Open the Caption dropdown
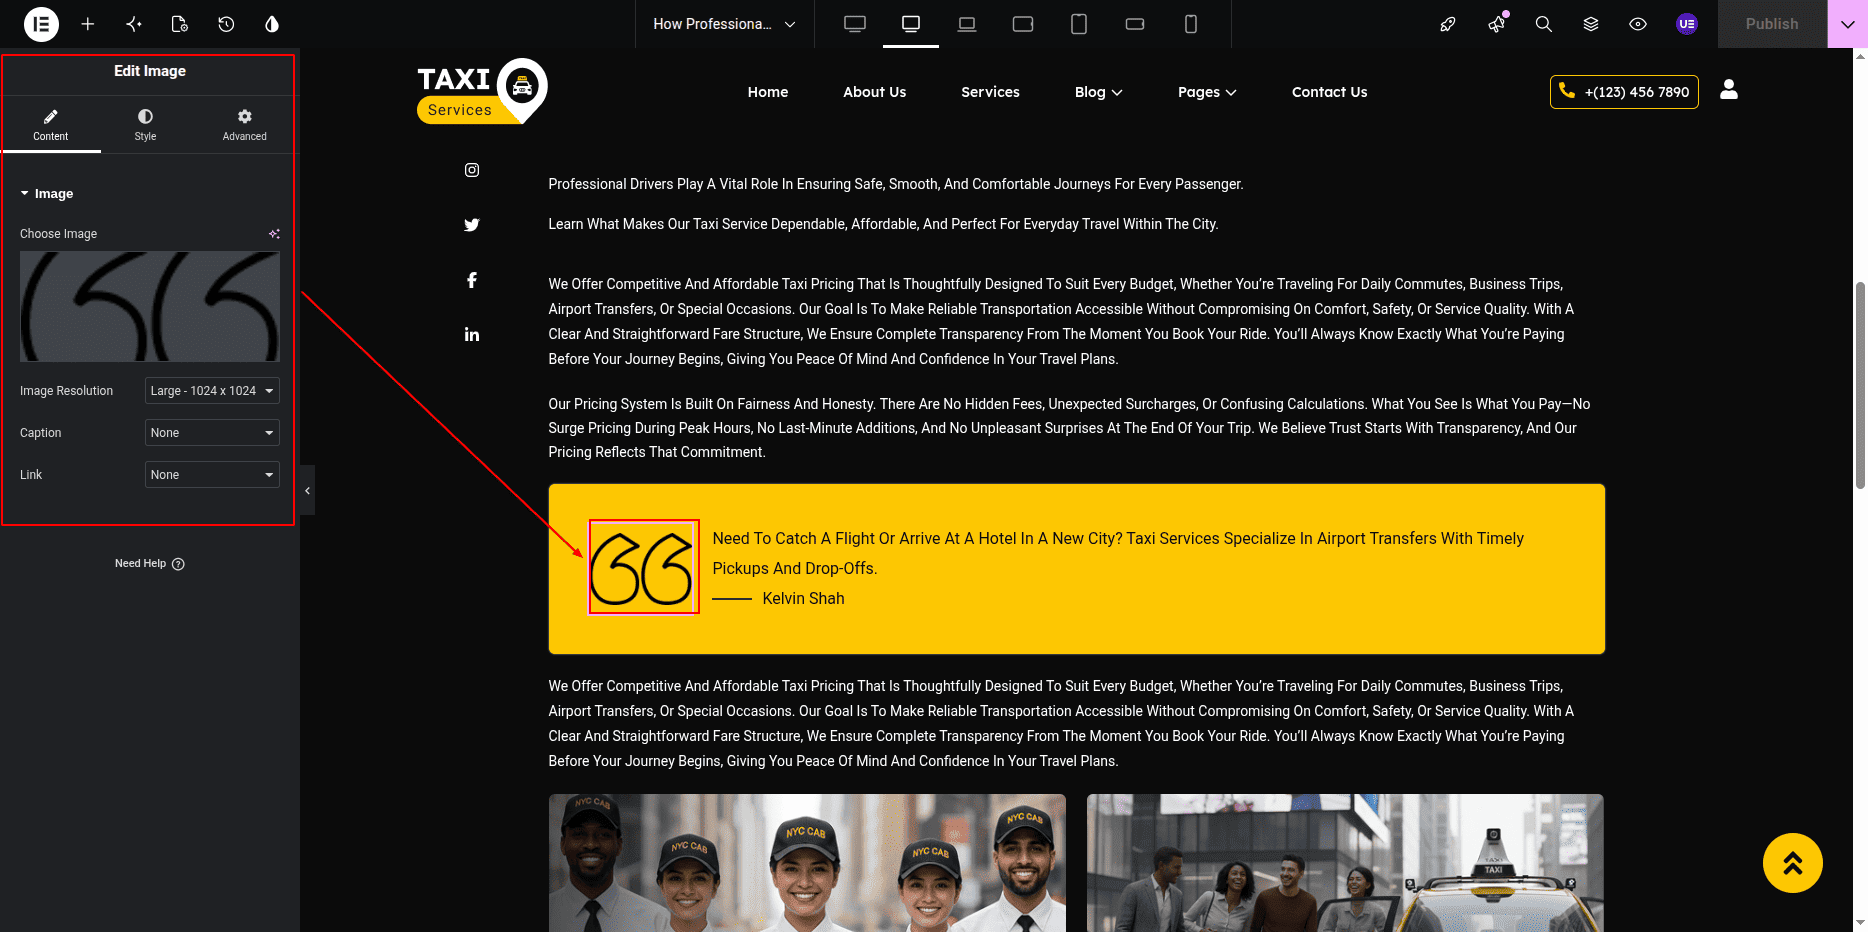The width and height of the screenshot is (1868, 932). (x=212, y=433)
